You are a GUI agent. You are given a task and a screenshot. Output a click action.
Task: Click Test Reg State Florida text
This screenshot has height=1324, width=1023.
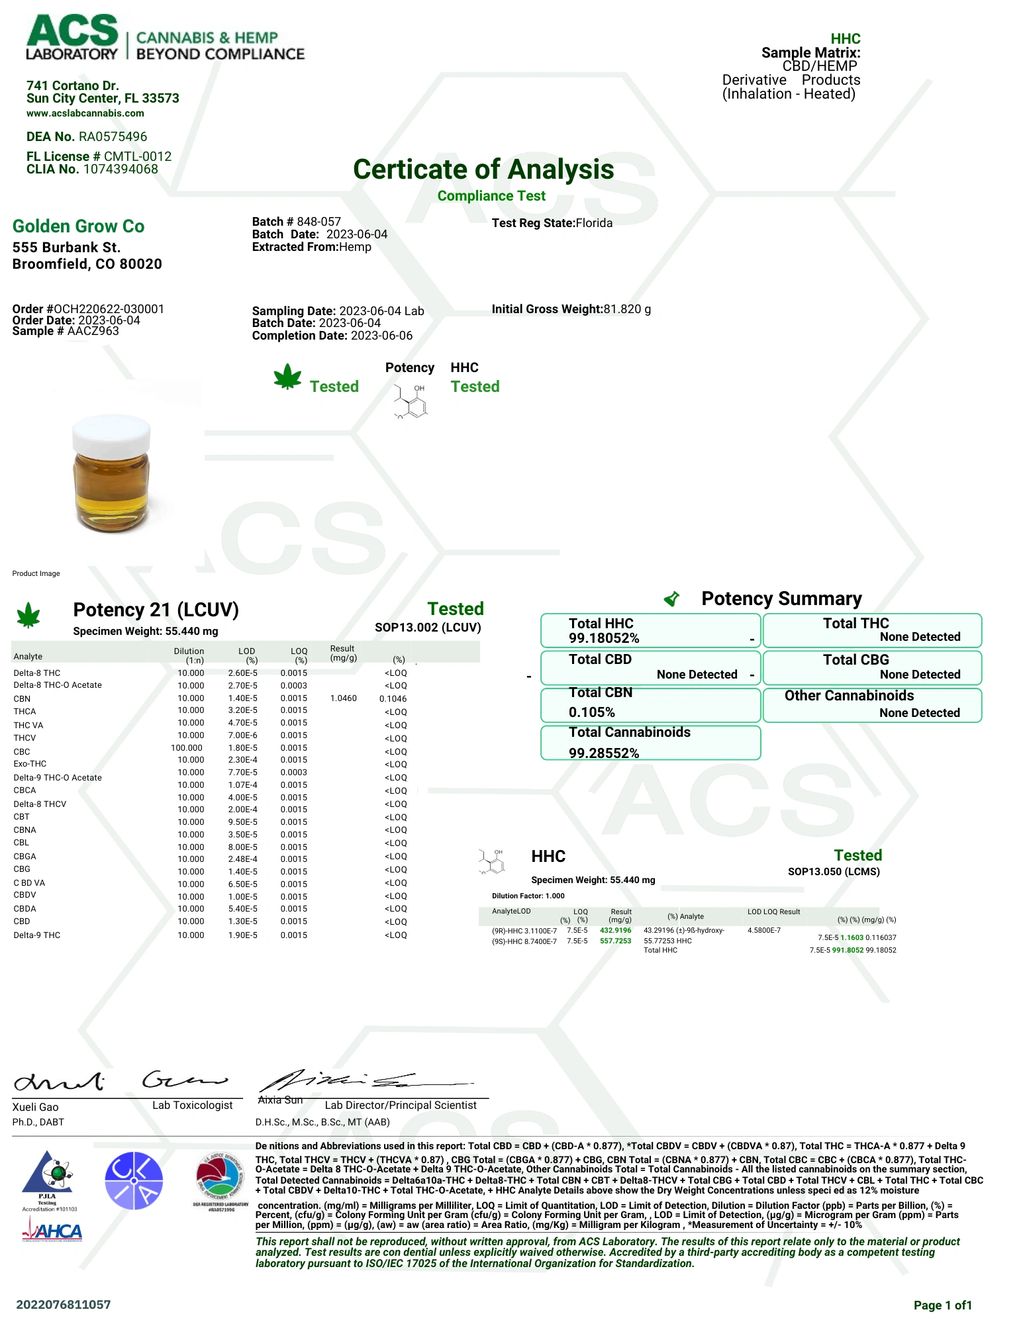[x=552, y=223]
